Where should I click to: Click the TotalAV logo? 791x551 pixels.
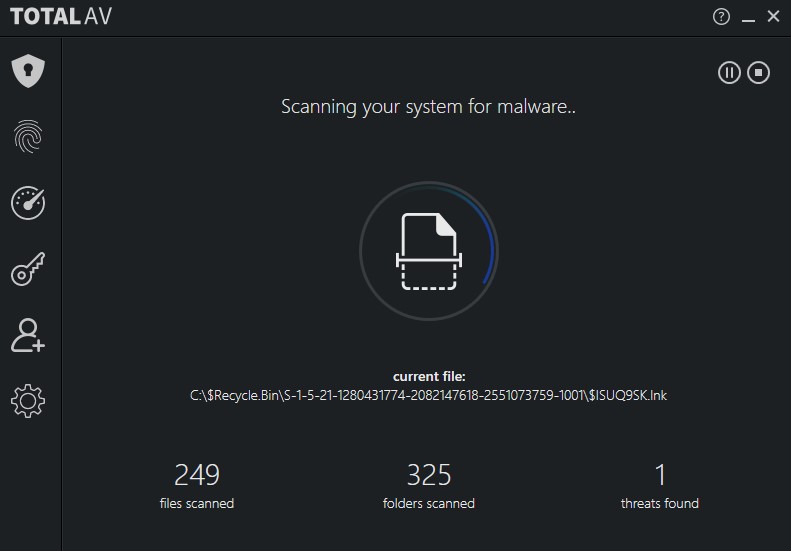[x=61, y=17]
